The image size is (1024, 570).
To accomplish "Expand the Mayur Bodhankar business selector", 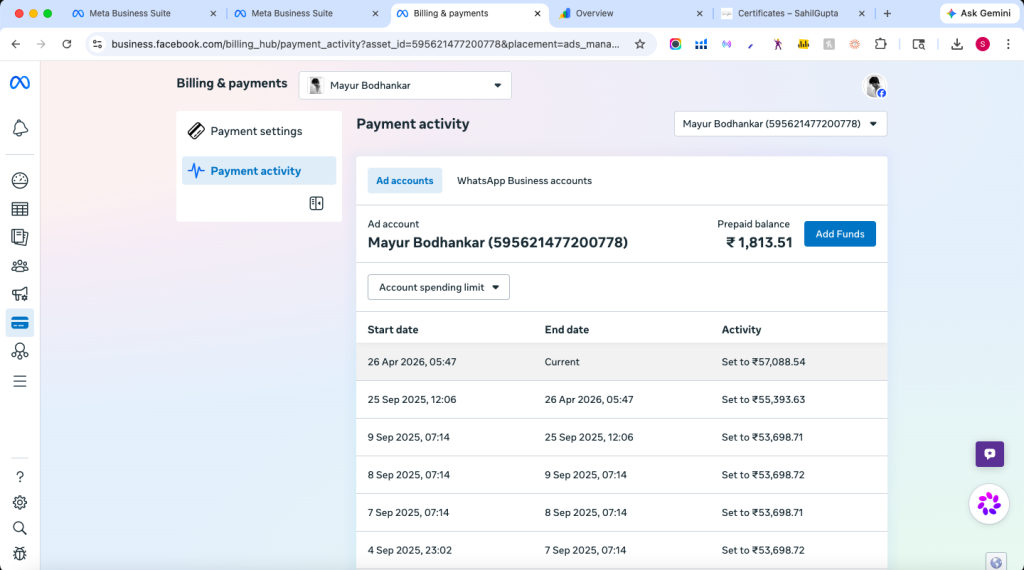I will pos(405,86).
